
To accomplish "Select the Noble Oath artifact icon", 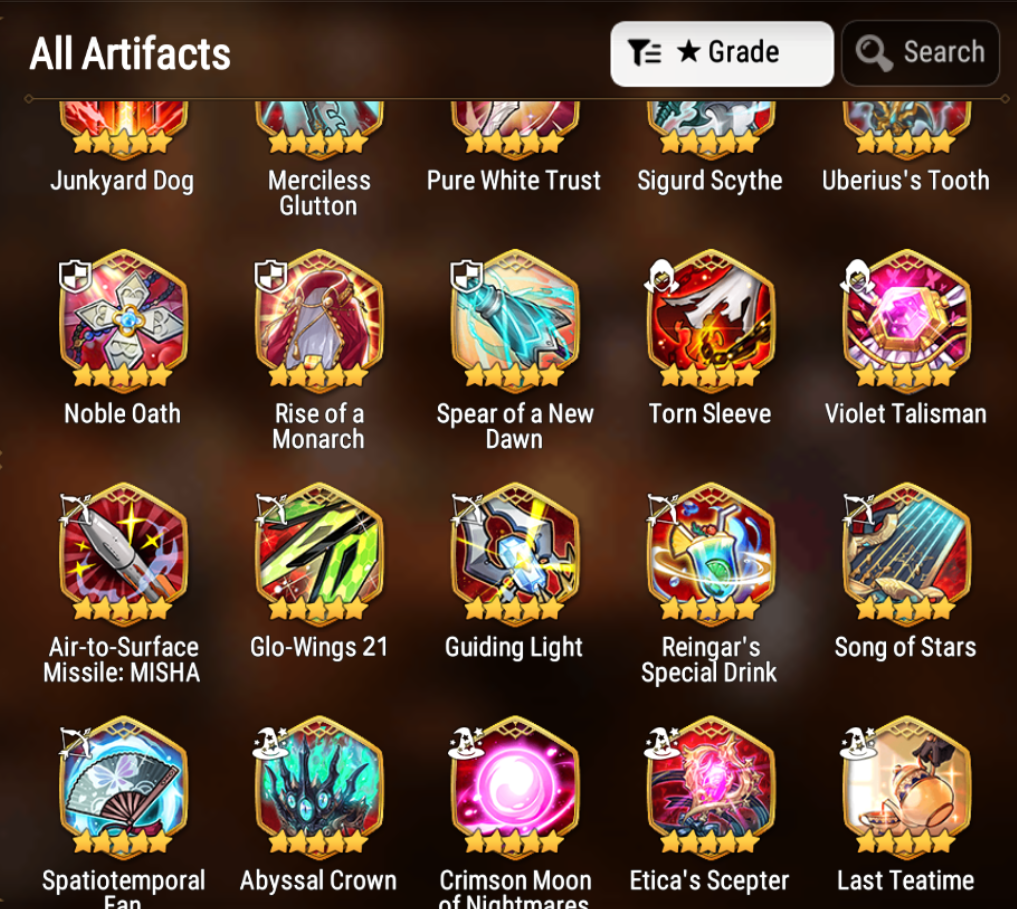I will click(123, 321).
